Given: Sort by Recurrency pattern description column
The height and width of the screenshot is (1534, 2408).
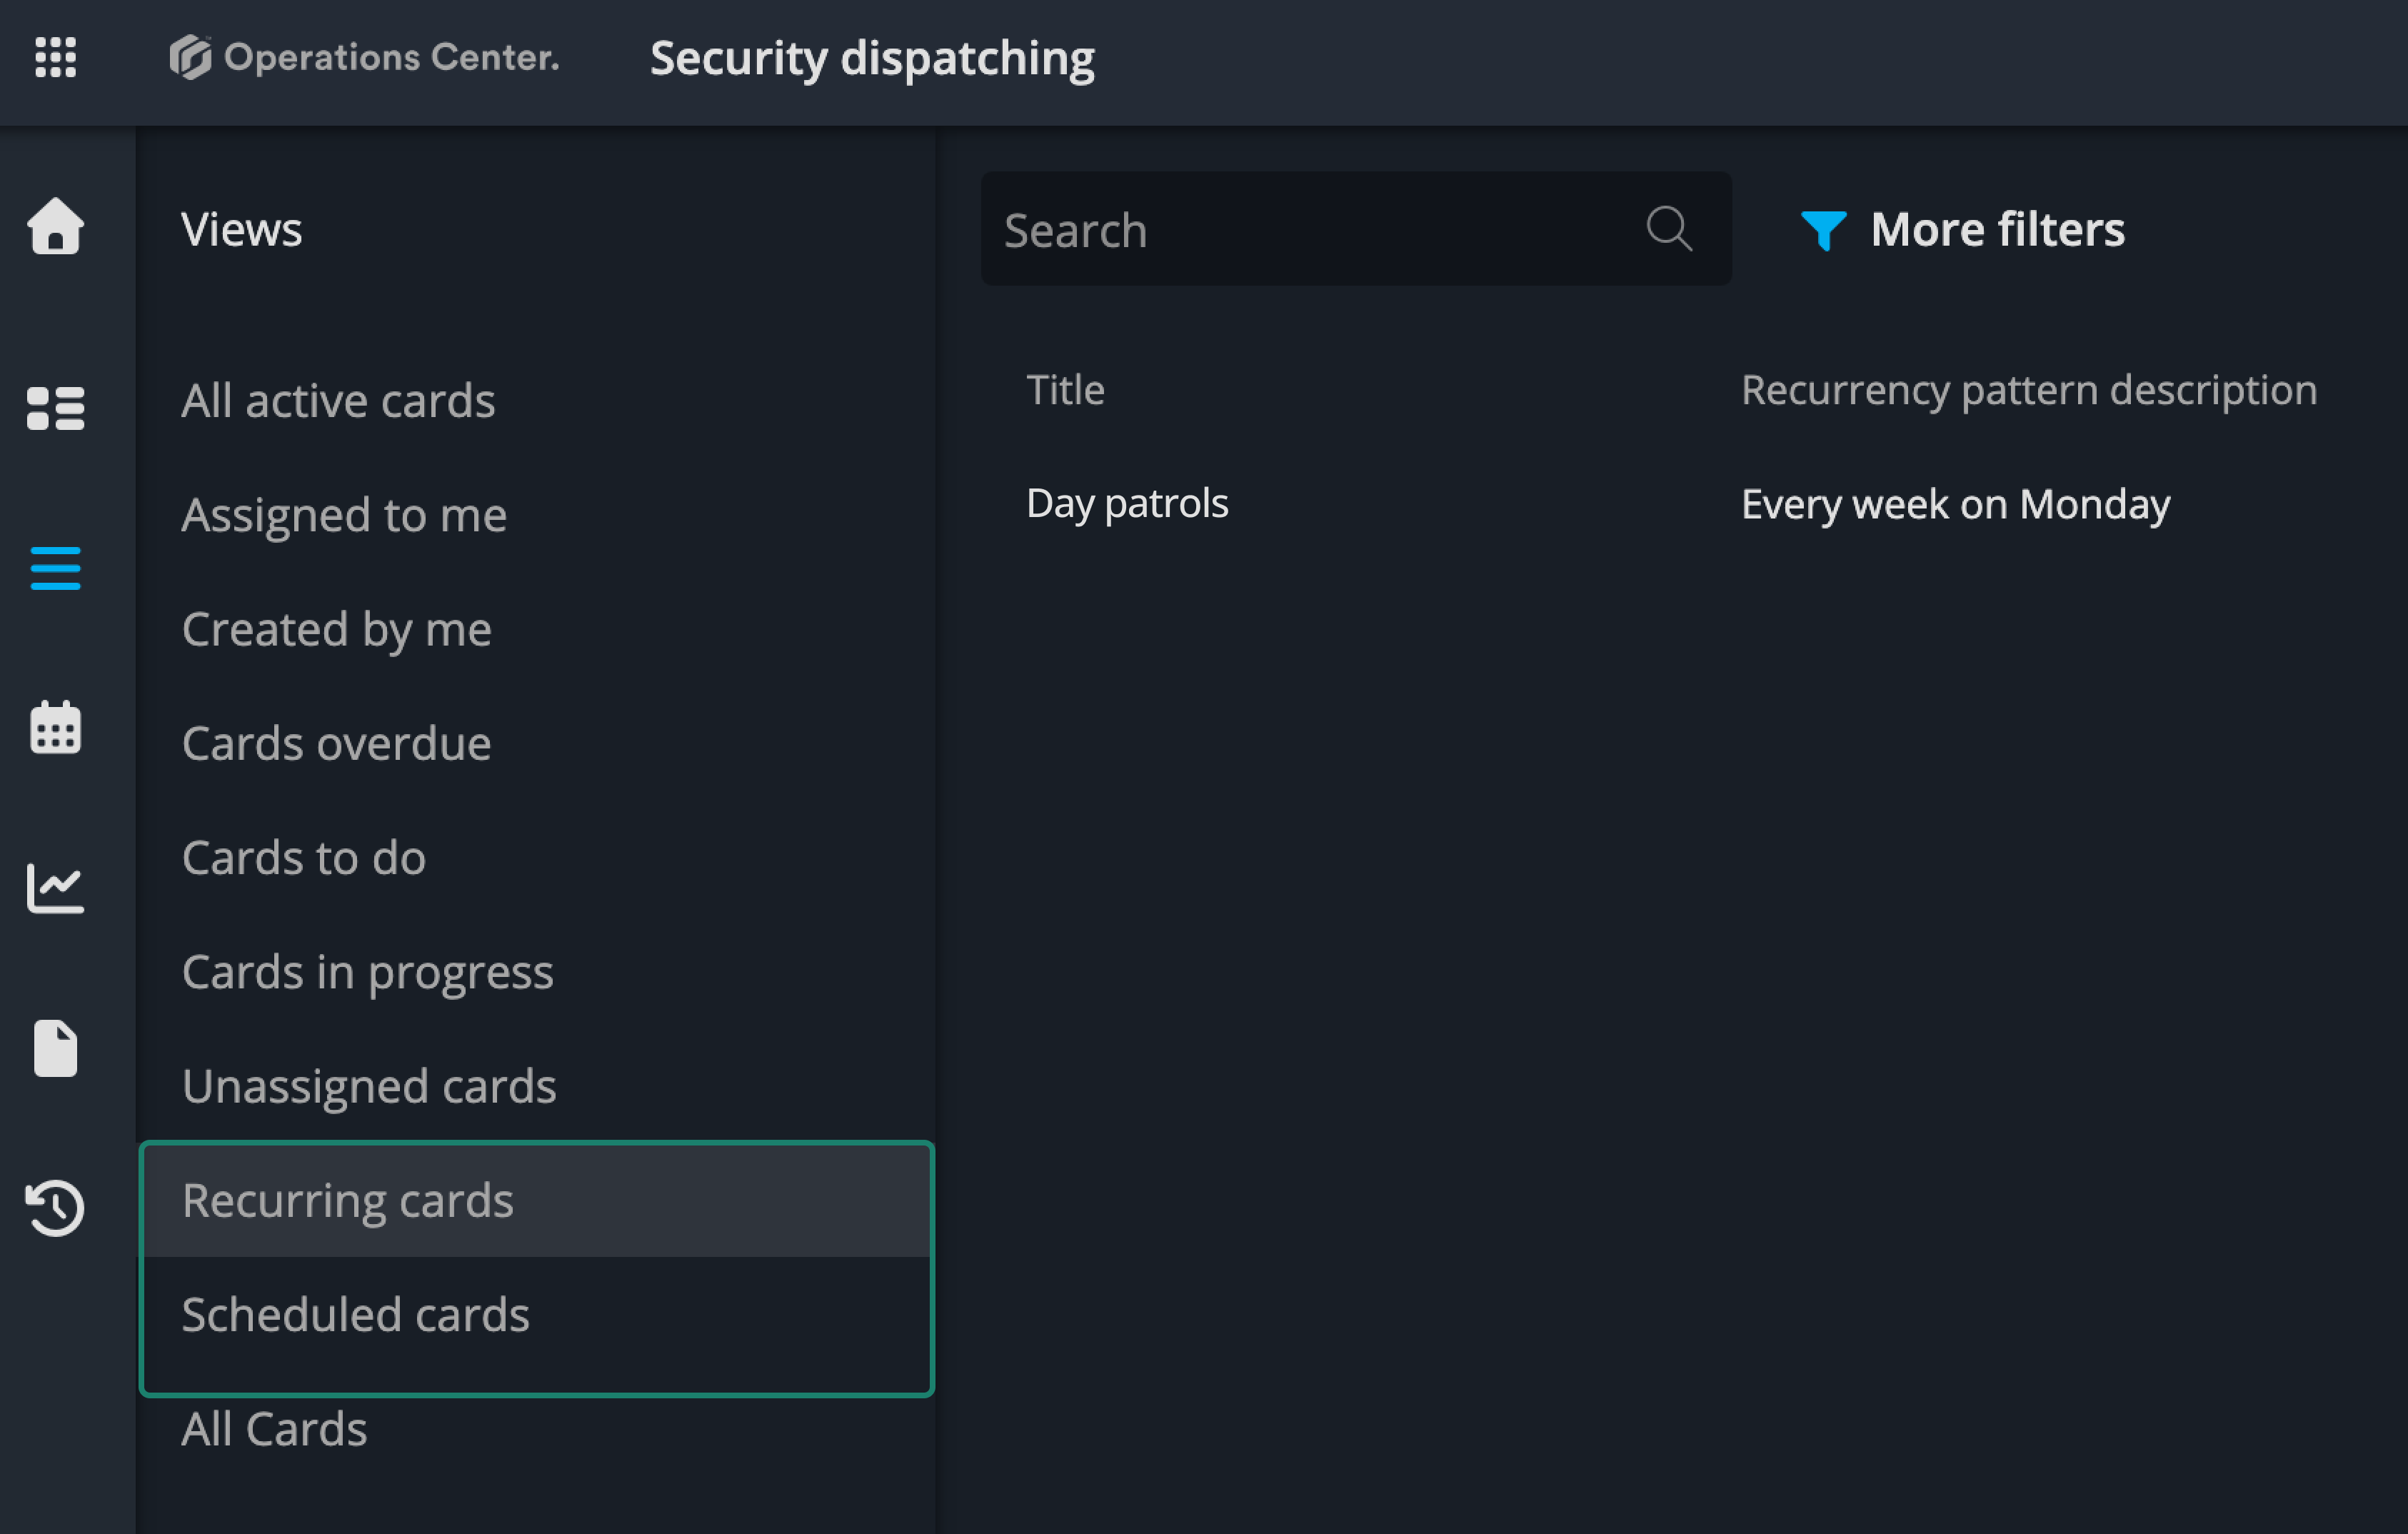Looking at the screenshot, I should pyautogui.click(x=2028, y=389).
